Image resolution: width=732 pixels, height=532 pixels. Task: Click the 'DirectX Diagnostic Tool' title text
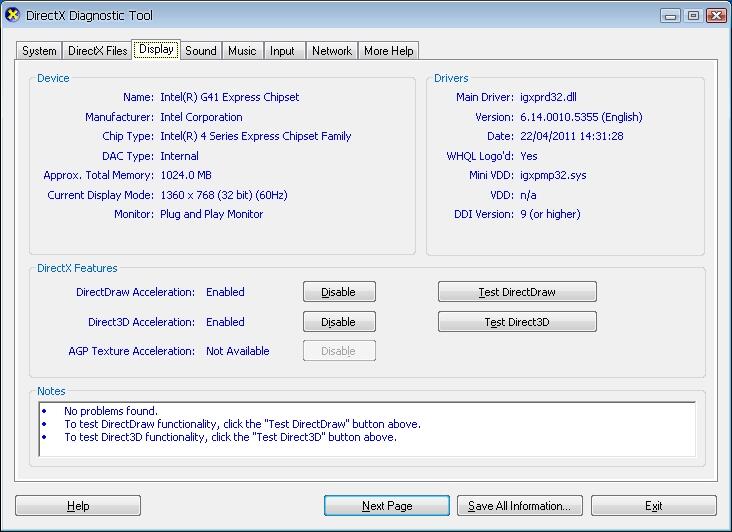[x=89, y=15]
